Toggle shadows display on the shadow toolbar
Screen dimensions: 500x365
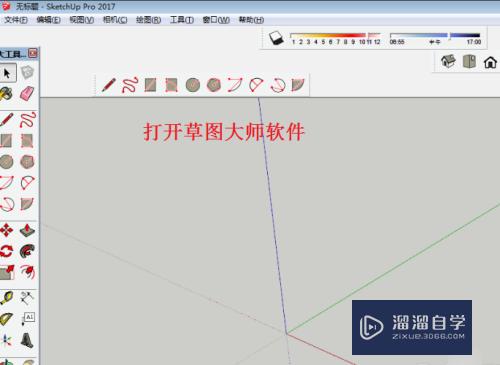(276, 38)
